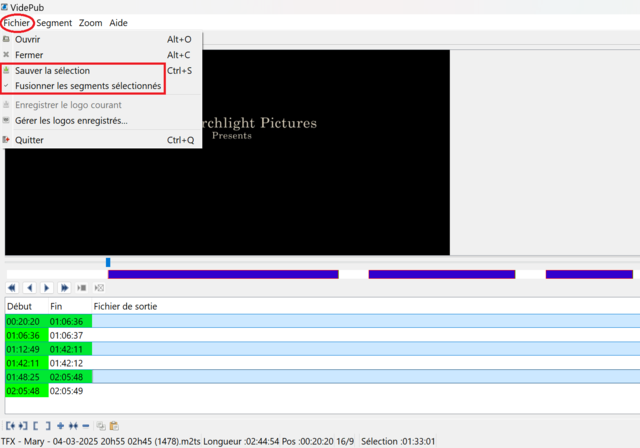Viewport: 640px width, 448px height.
Task: Step backward with the single left arrow
Action: click(29, 288)
